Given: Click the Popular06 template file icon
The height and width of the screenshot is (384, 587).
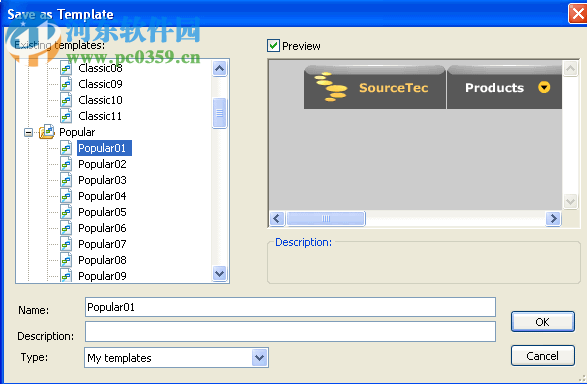Looking at the screenshot, I should pos(66,228).
